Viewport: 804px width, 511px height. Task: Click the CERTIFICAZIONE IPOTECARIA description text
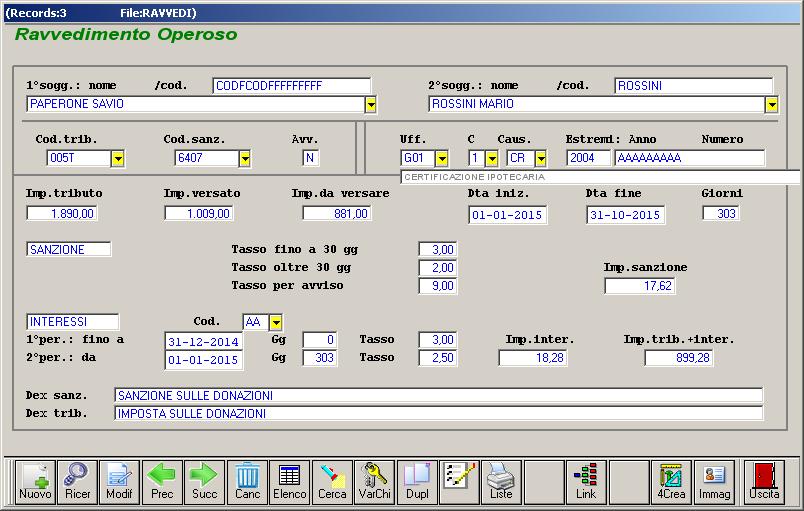pos(474,177)
